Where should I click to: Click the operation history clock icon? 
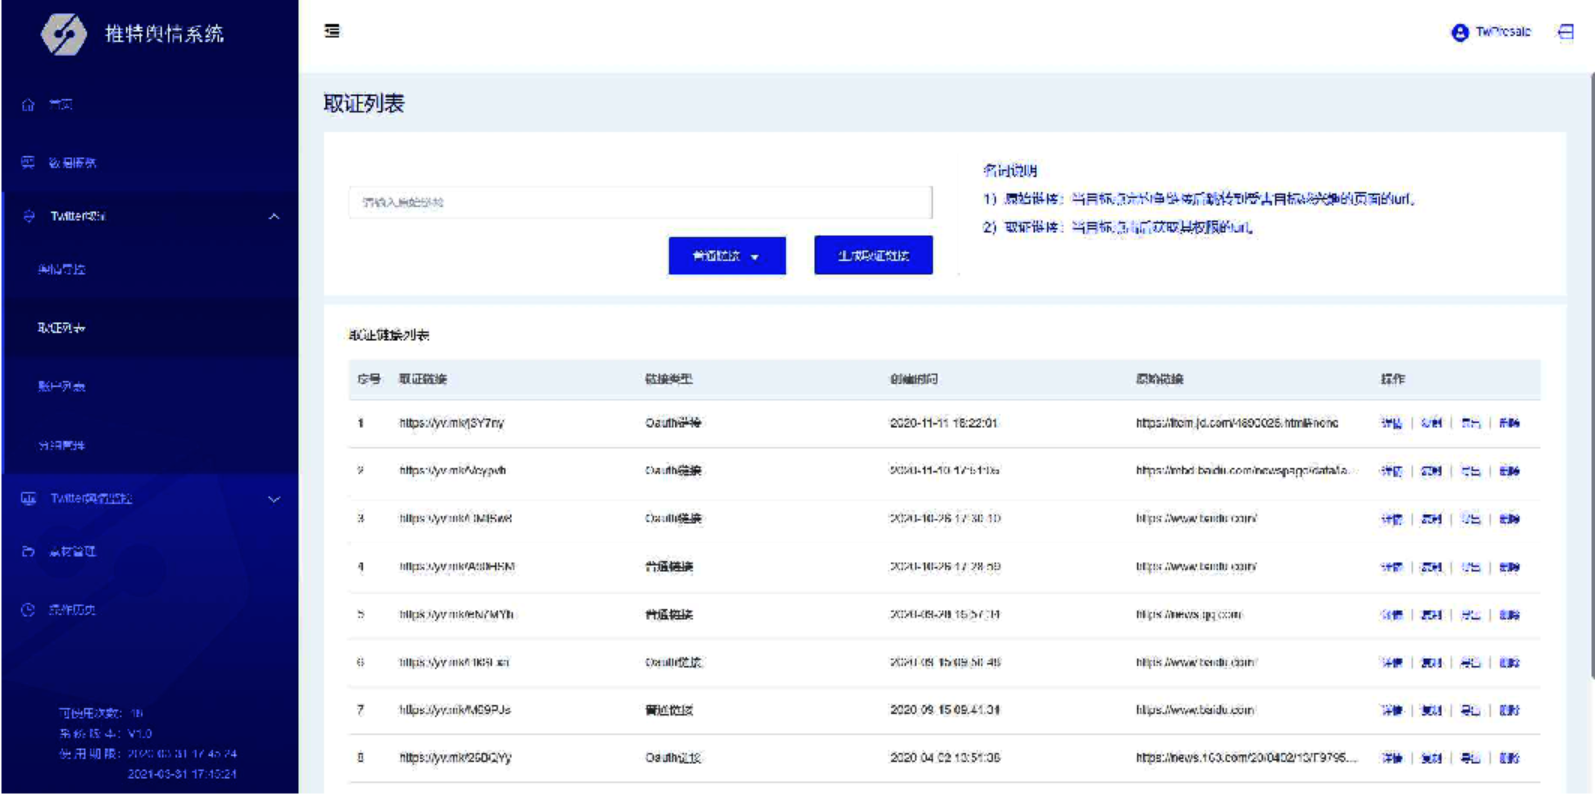click(x=28, y=609)
